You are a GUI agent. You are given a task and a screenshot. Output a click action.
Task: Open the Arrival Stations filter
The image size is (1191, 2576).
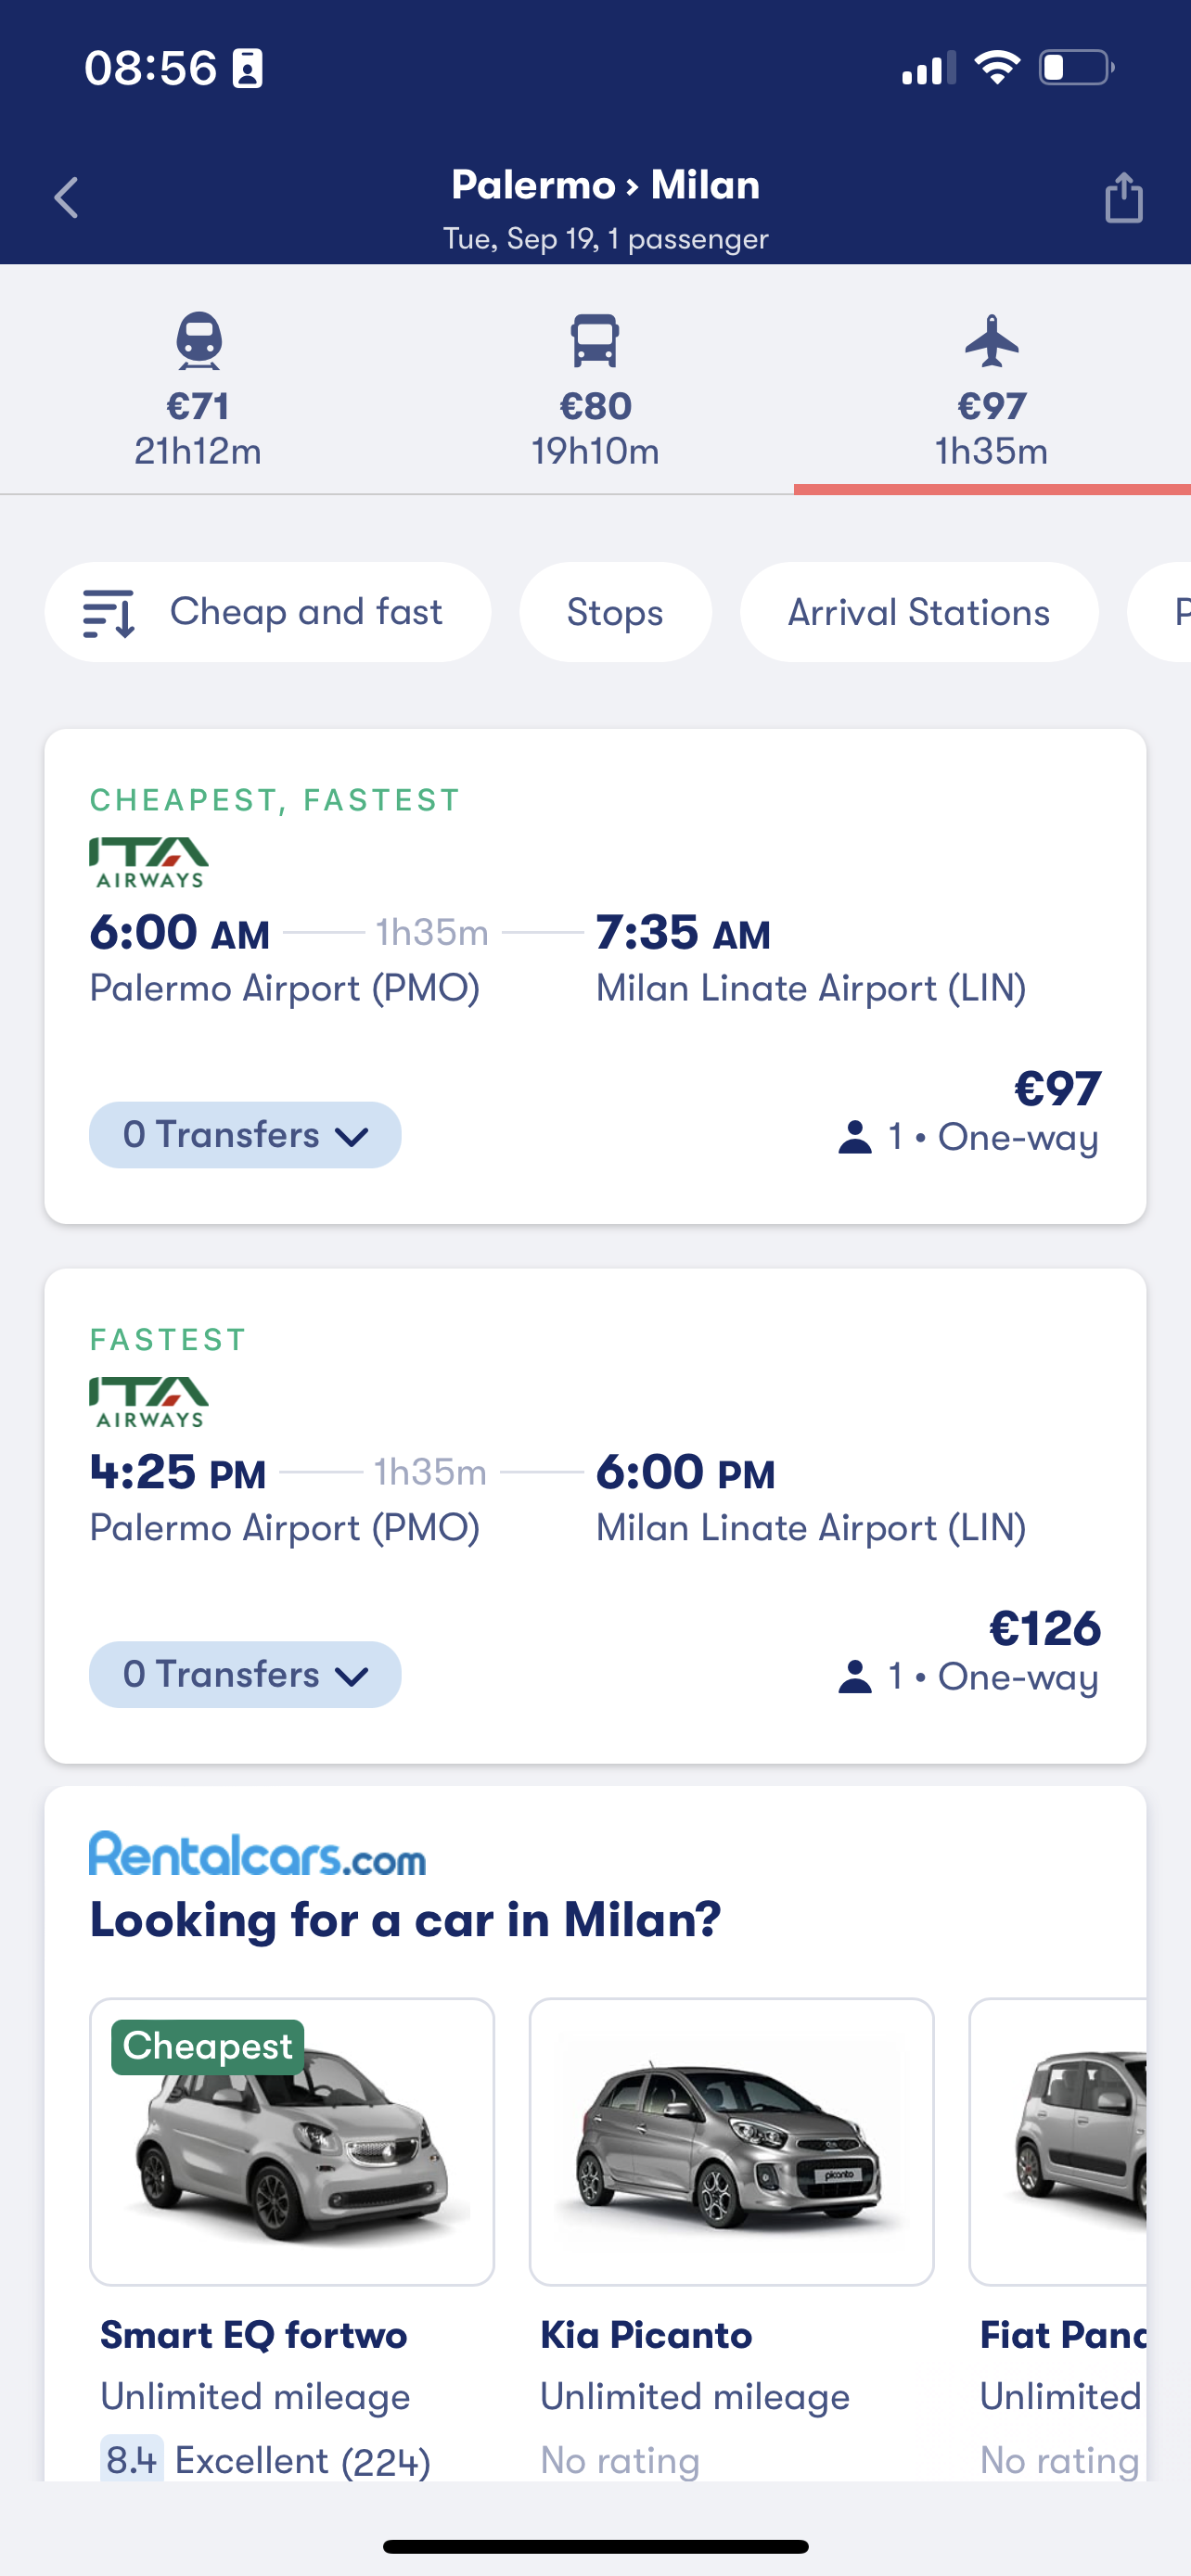pos(919,612)
